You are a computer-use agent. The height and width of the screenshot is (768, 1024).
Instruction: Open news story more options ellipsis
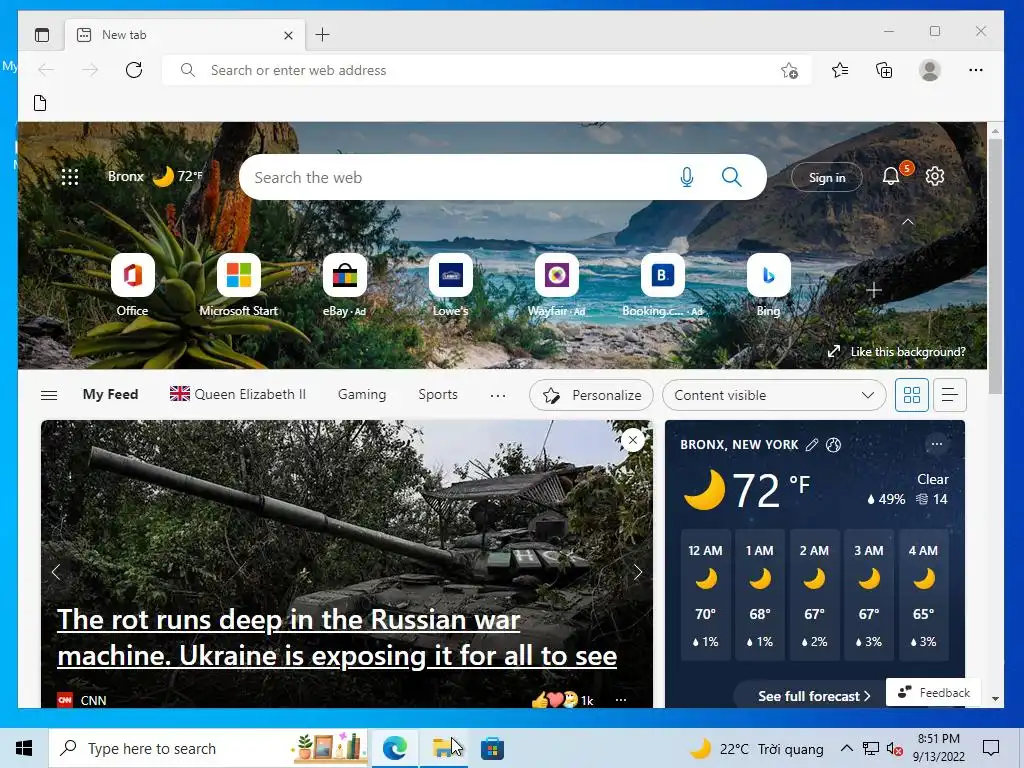click(621, 700)
